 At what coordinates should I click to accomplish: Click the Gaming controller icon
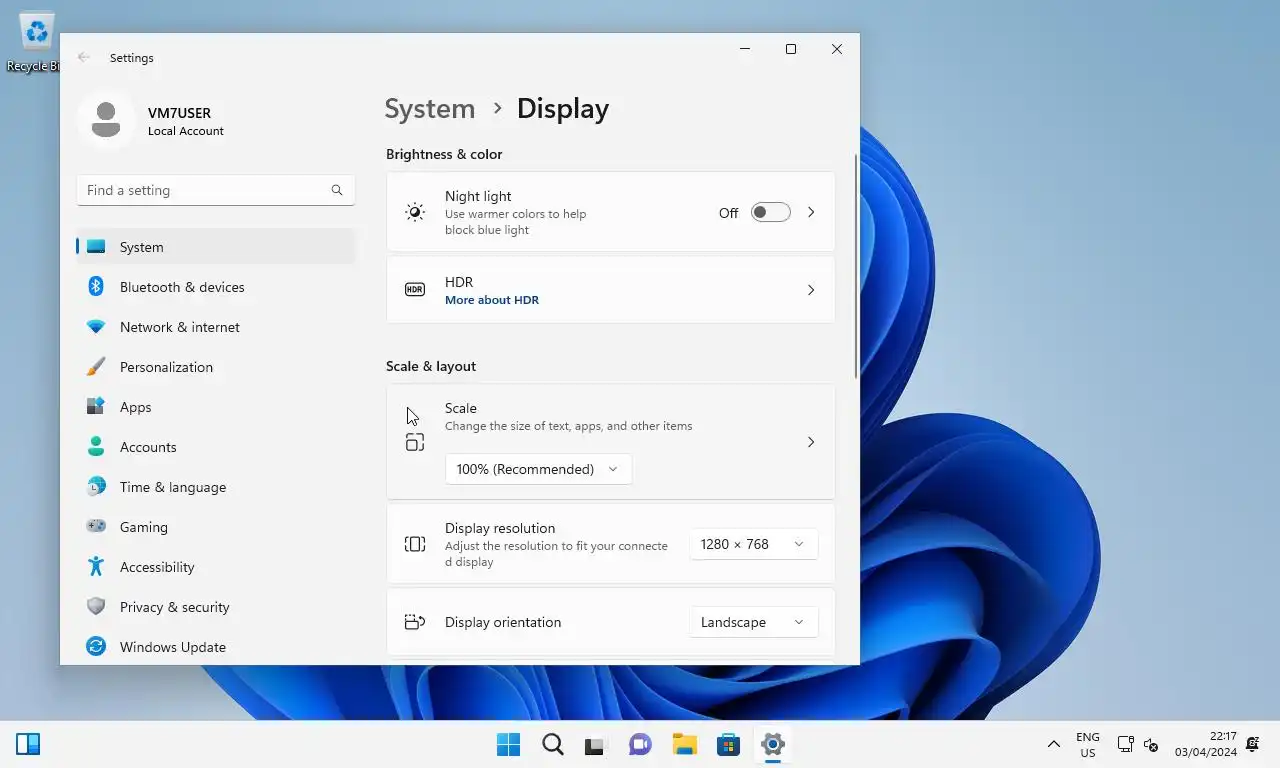pyautogui.click(x=96, y=527)
